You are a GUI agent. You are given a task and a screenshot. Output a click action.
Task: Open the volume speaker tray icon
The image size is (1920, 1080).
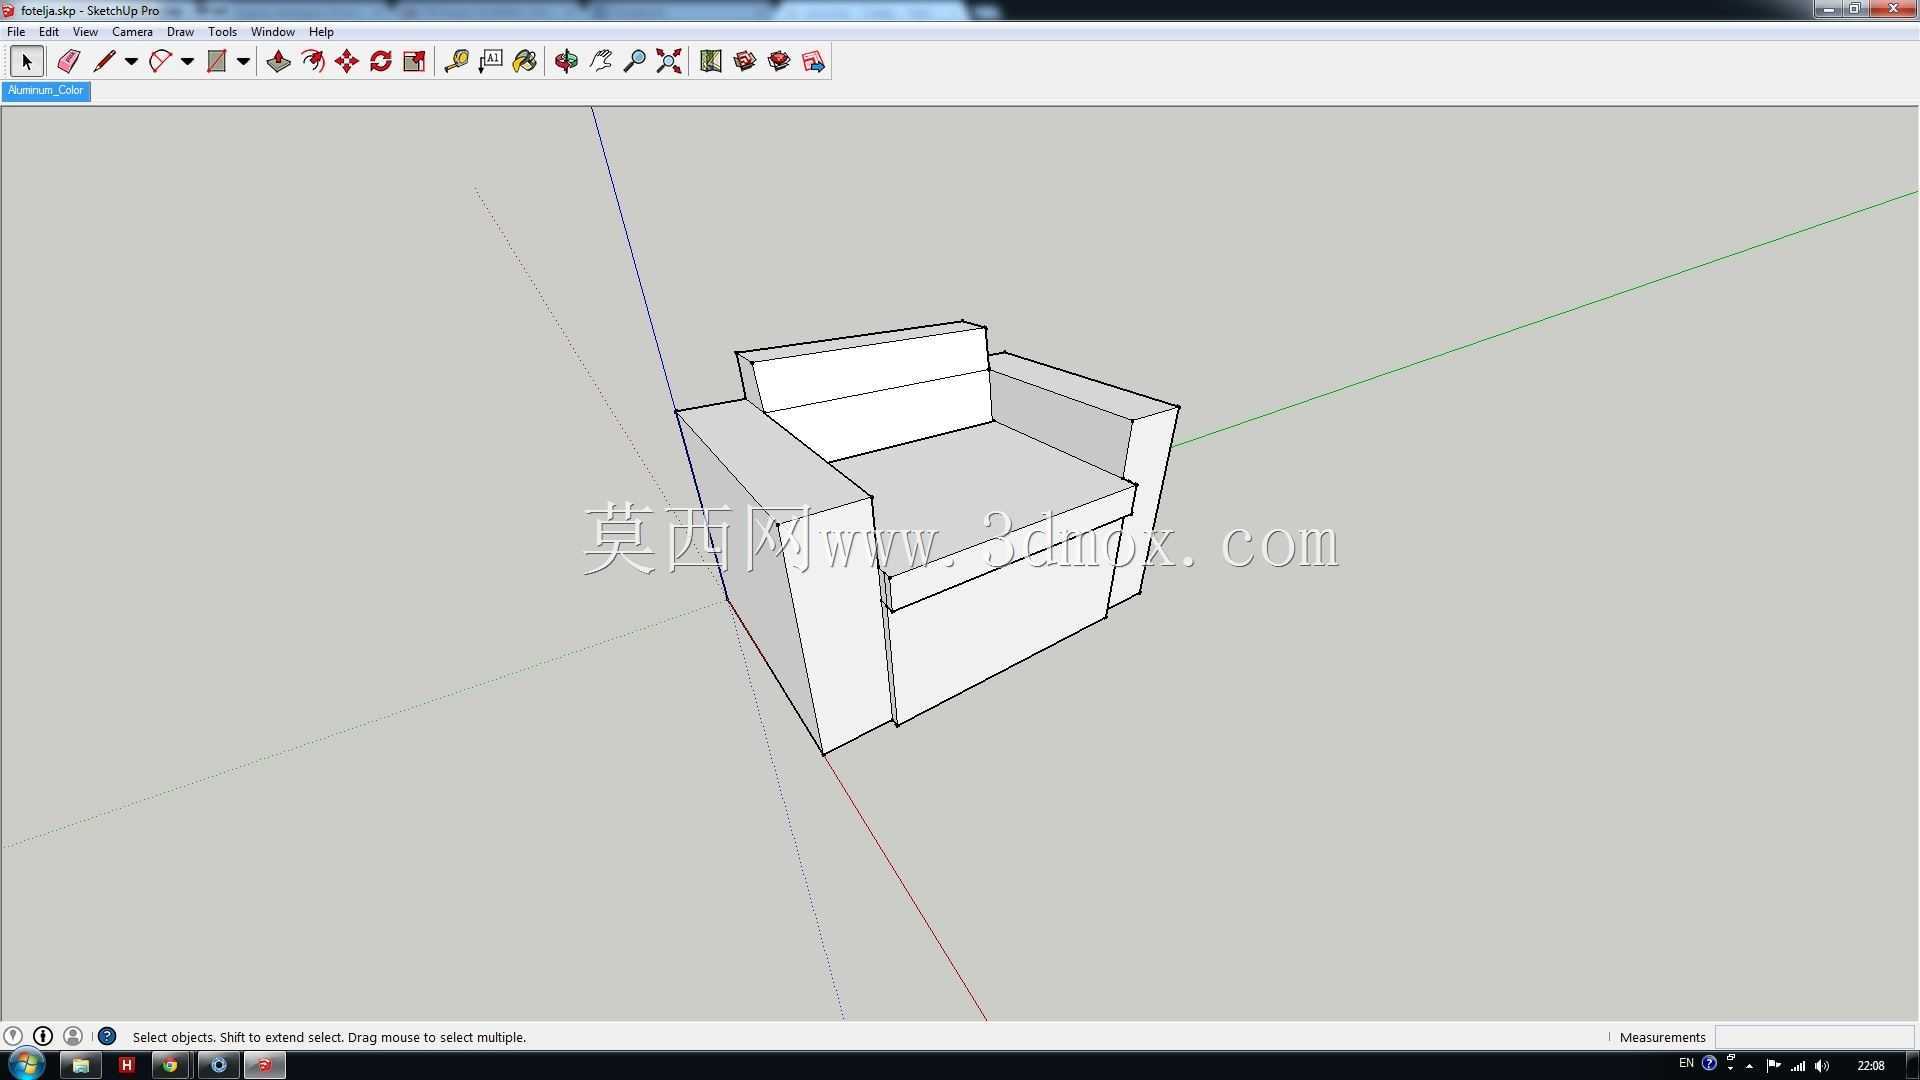[x=1822, y=1065]
